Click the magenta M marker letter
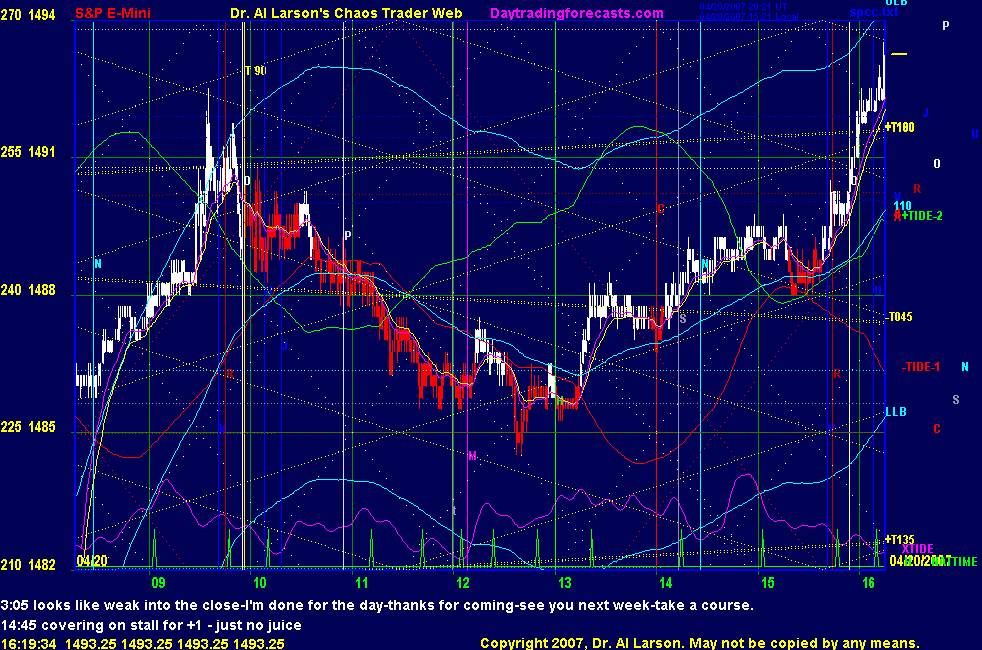 (472, 456)
